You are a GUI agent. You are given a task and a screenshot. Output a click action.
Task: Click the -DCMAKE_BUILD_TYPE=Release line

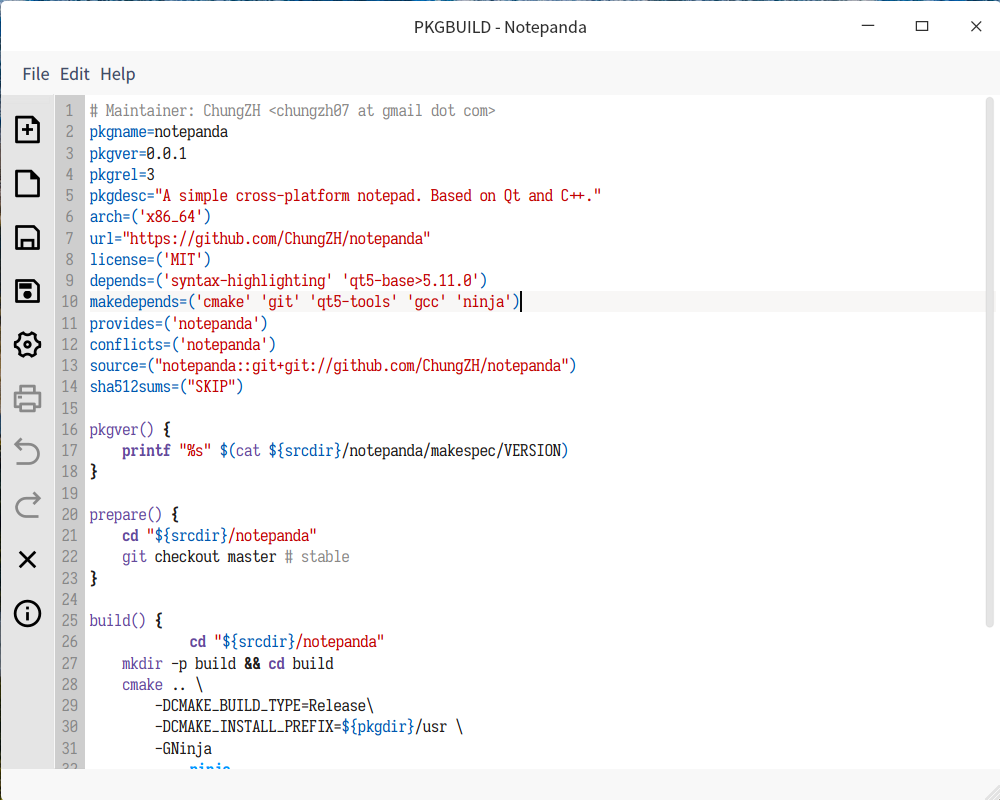264,706
